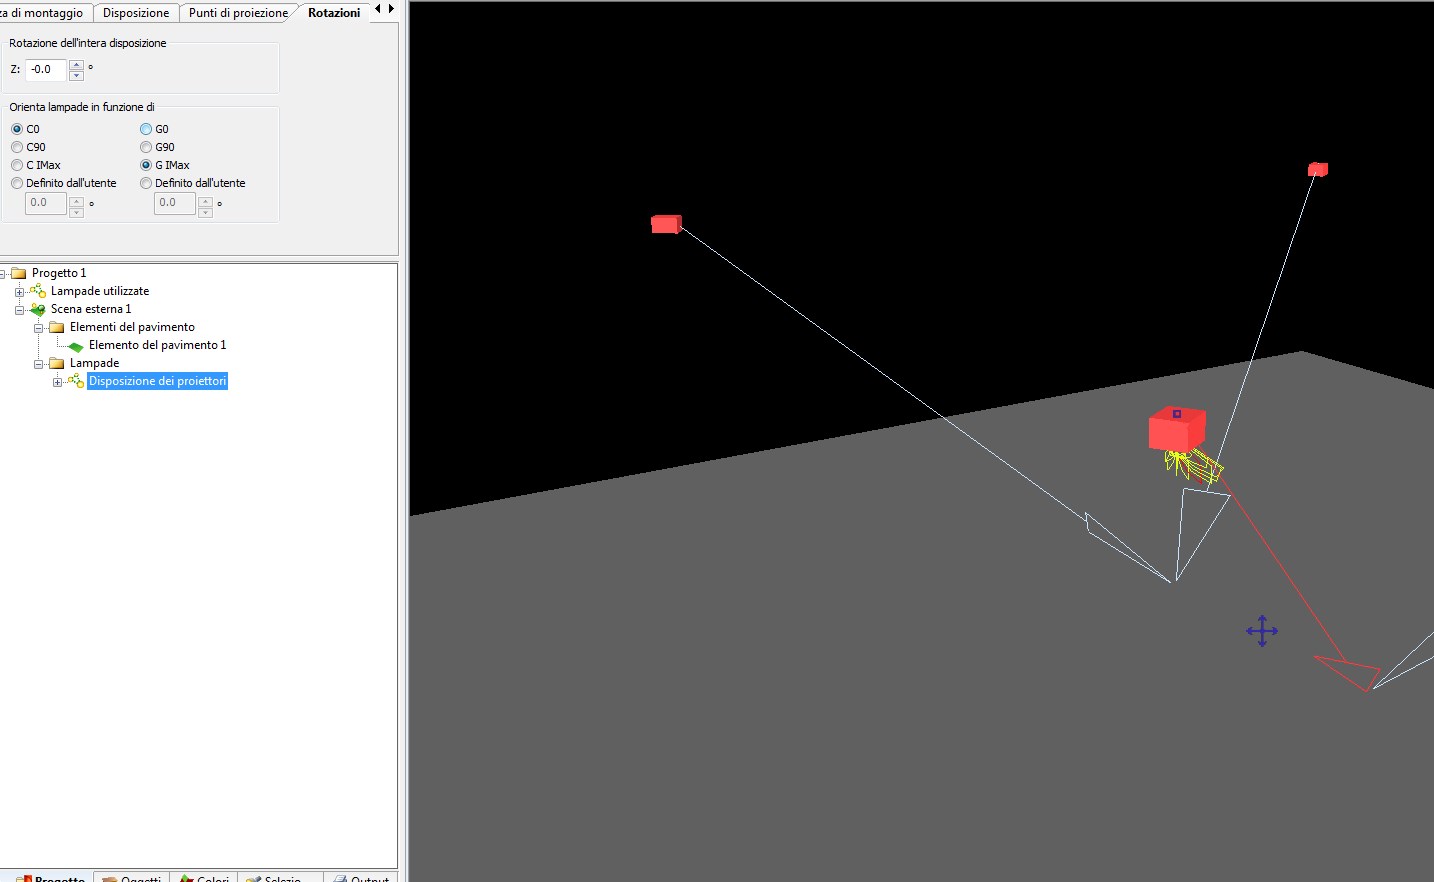Select the large red floodlight in 3D view
This screenshot has width=1434, height=882.
[x=1175, y=430]
